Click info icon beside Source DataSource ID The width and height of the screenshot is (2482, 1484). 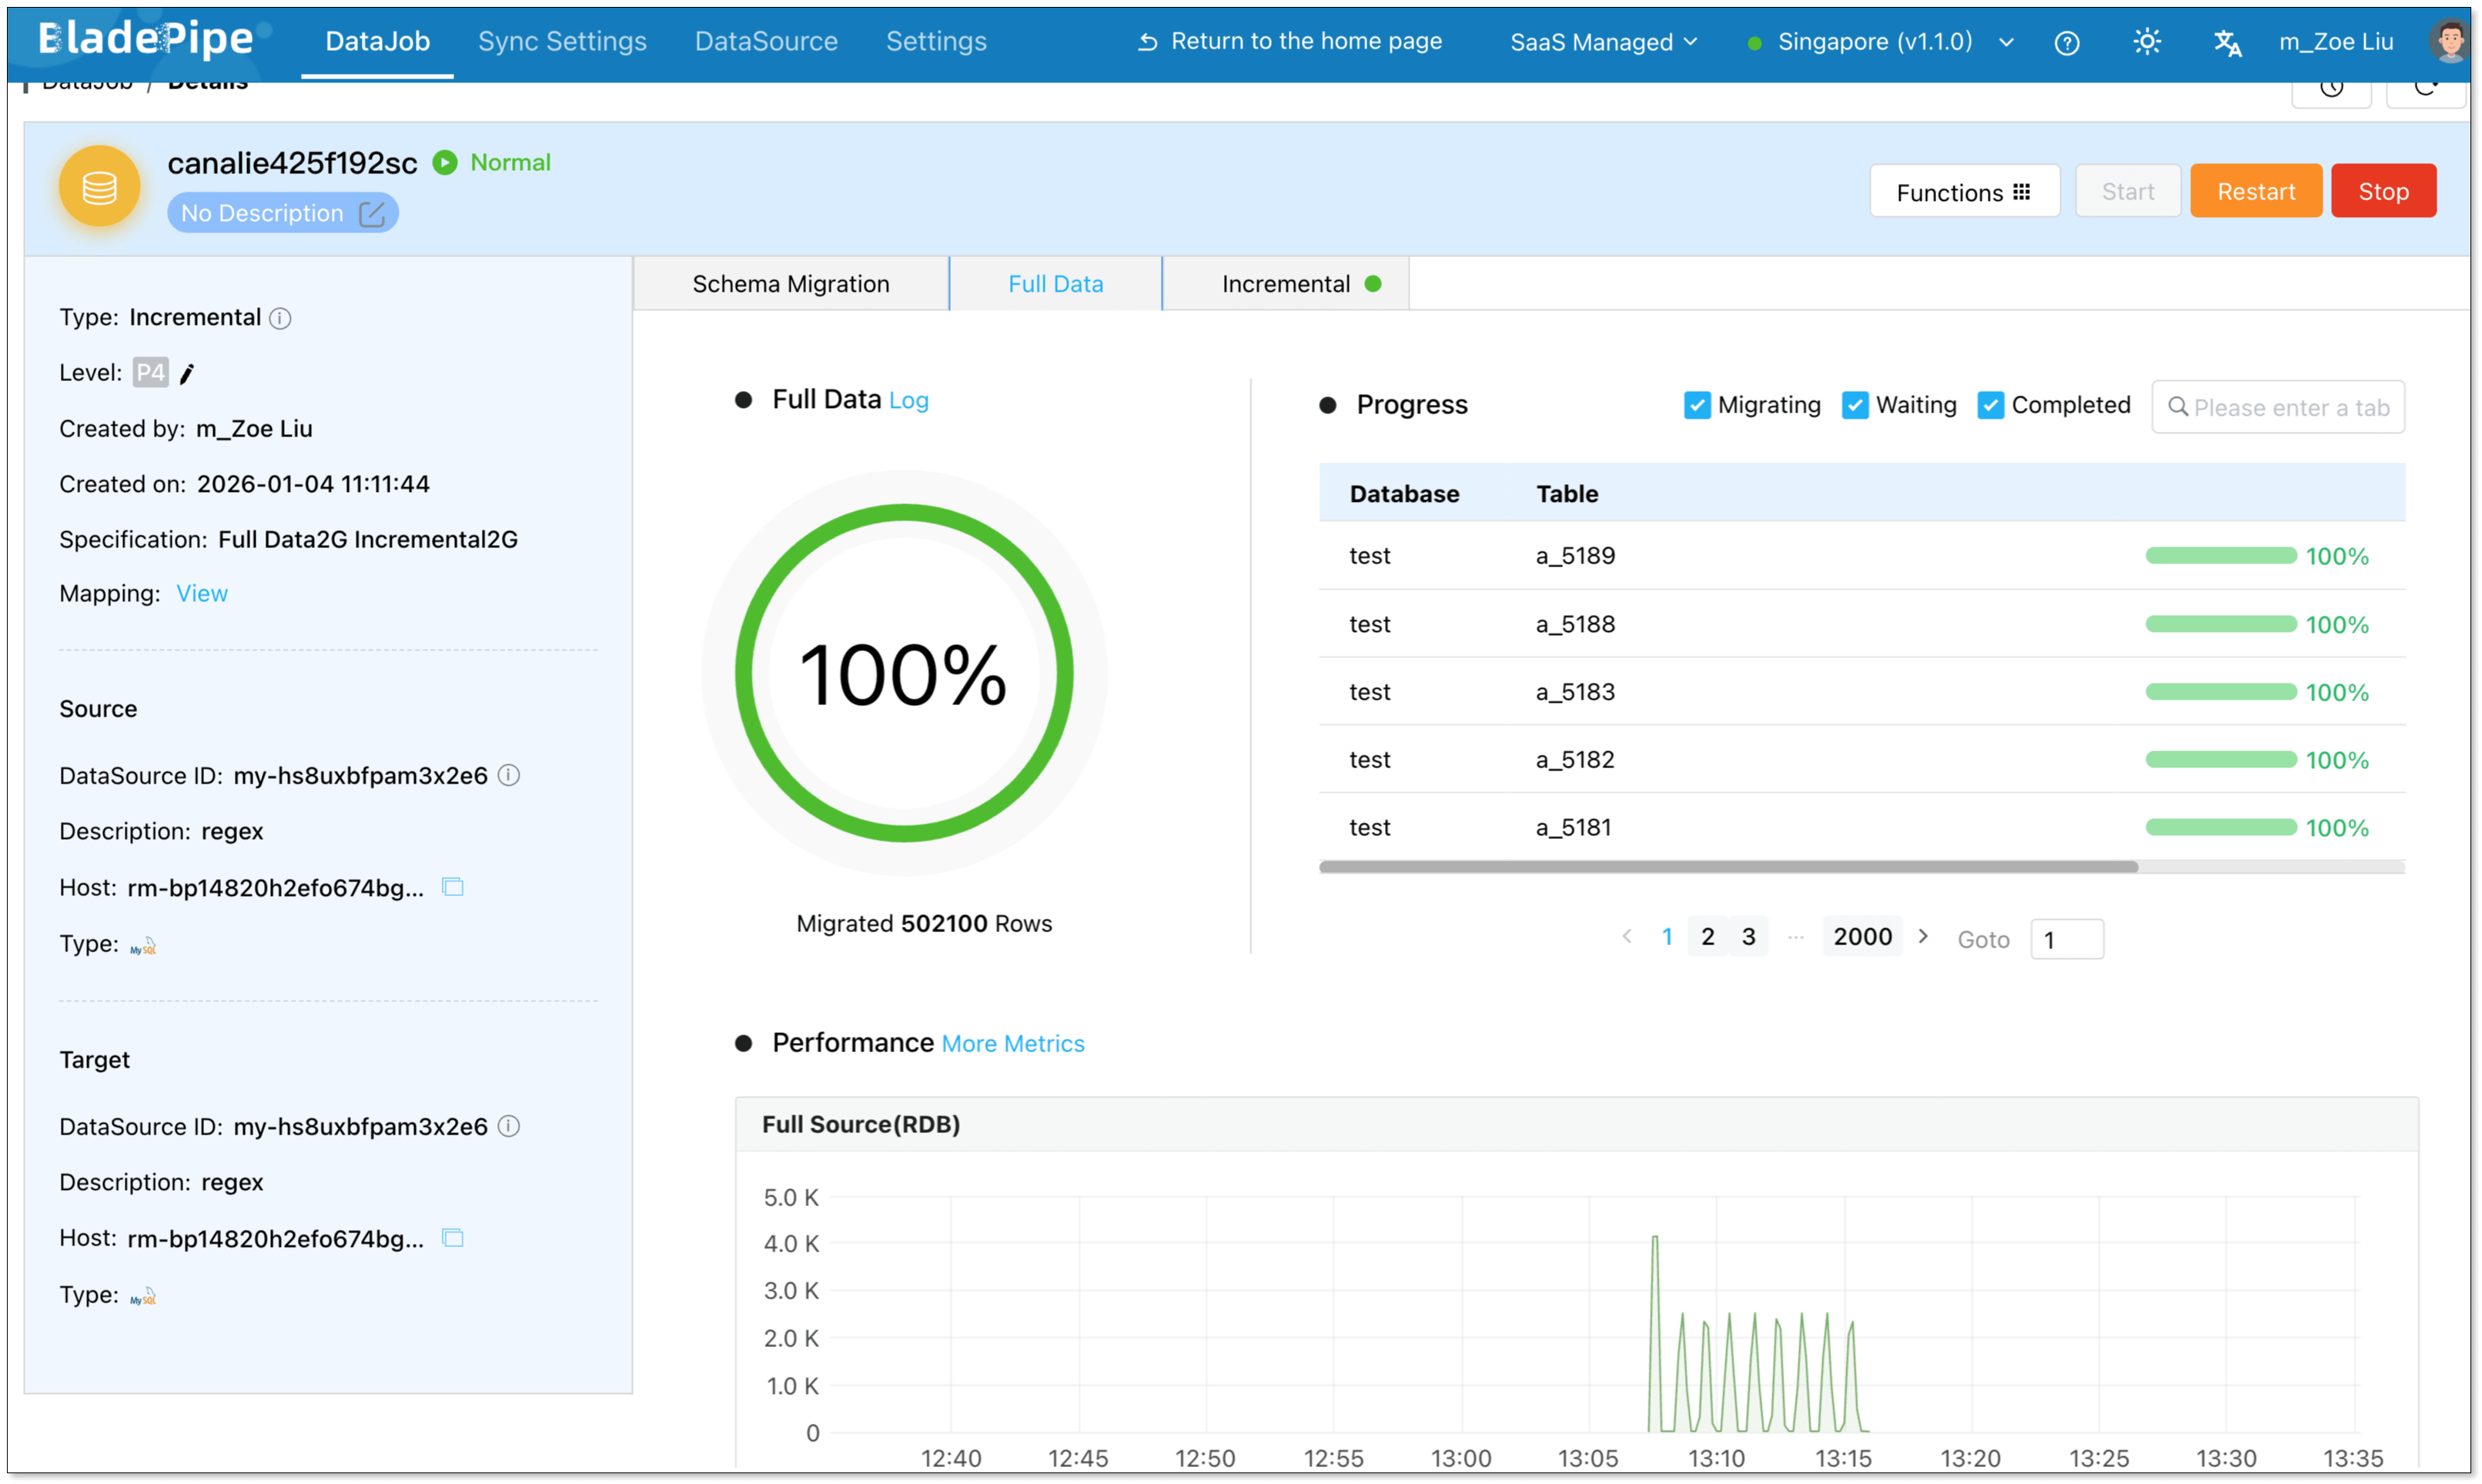pyautogui.click(x=509, y=775)
